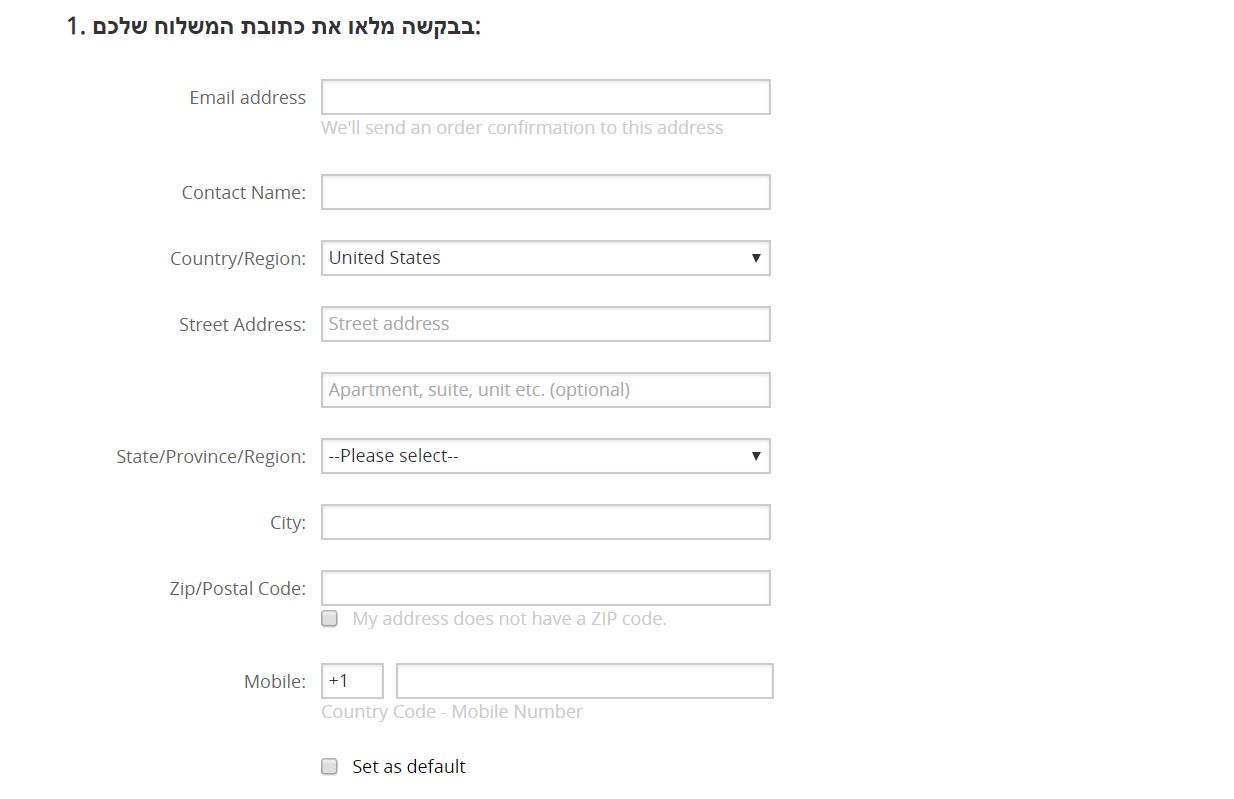
Task: Click the "State/Province/Region:" label text
Action: coord(211,457)
